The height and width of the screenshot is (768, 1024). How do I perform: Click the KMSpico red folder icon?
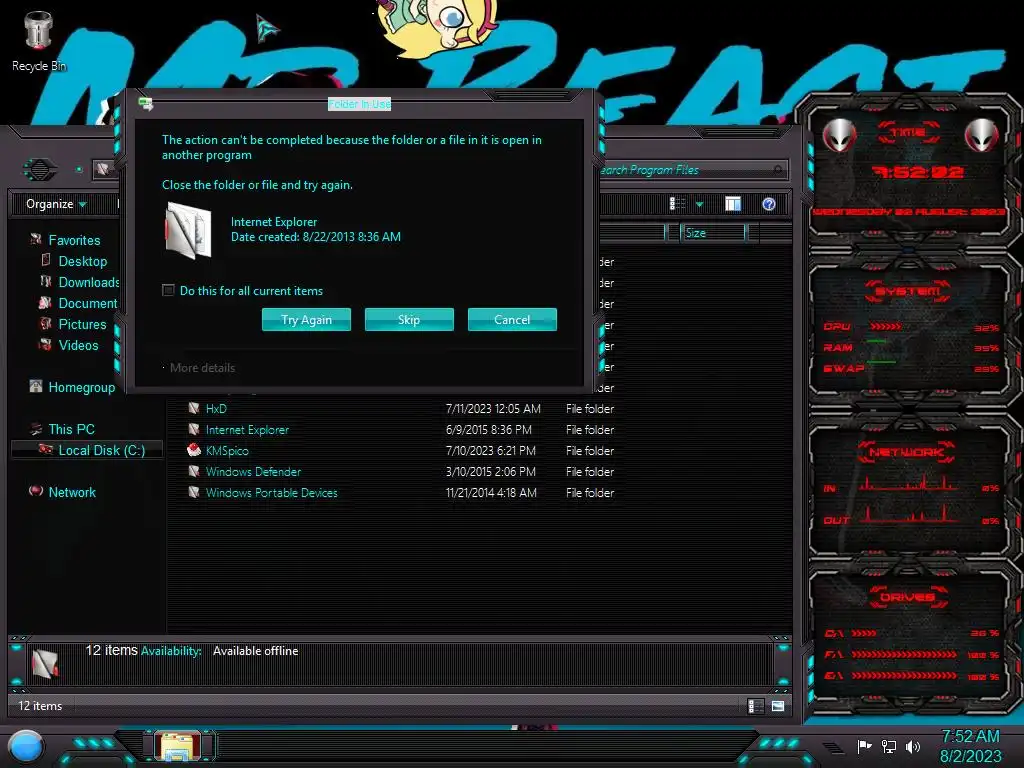tap(194, 450)
